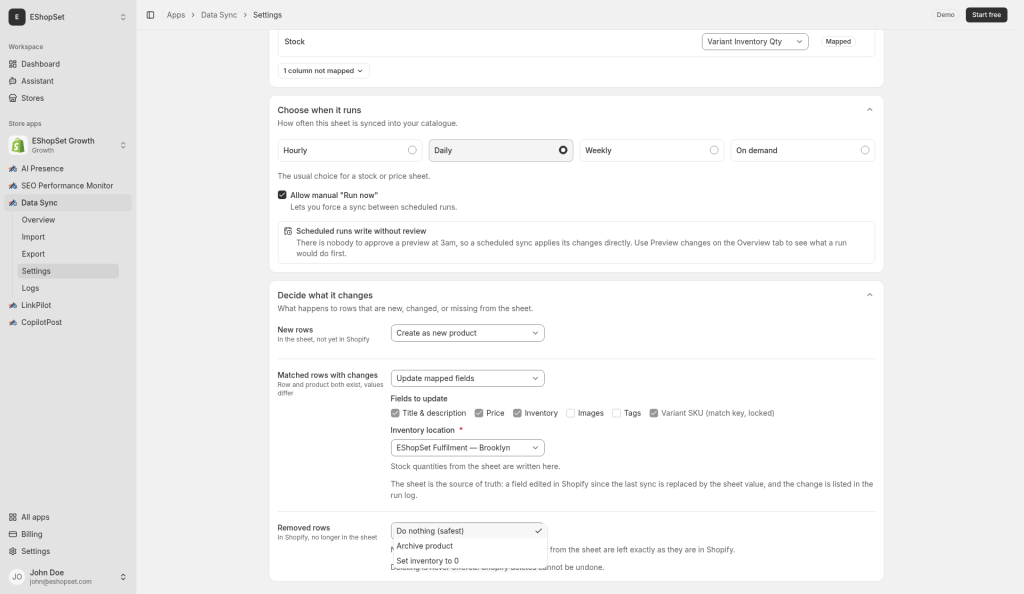Screen dimensions: 1024x594
Task: Toggle Inventory field checkbox
Action: coord(517,413)
